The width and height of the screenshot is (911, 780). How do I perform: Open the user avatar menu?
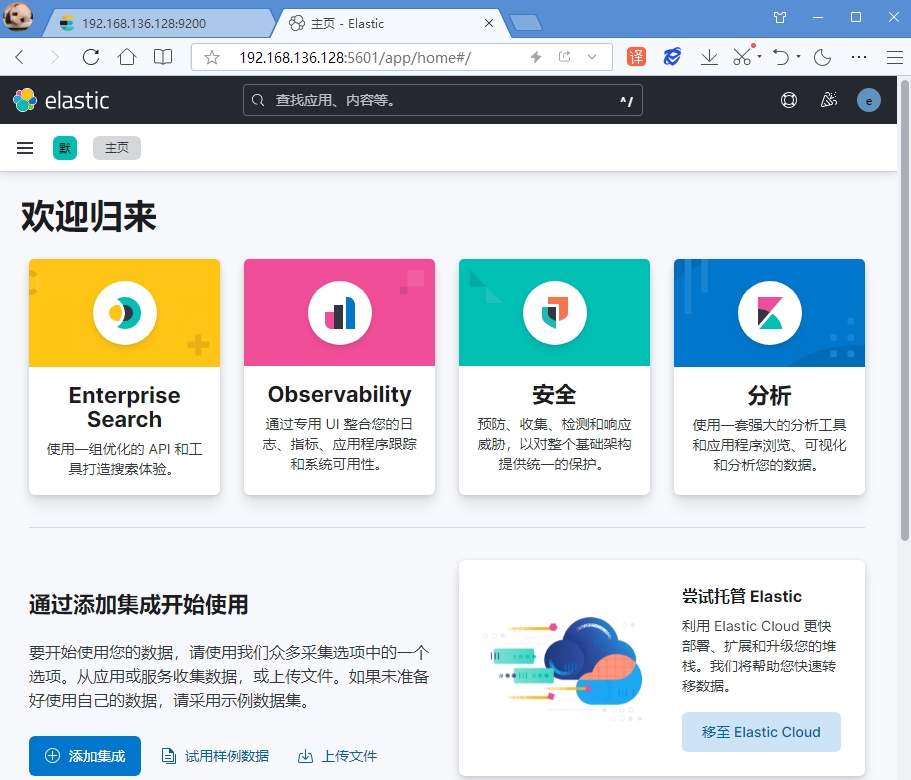click(x=868, y=100)
